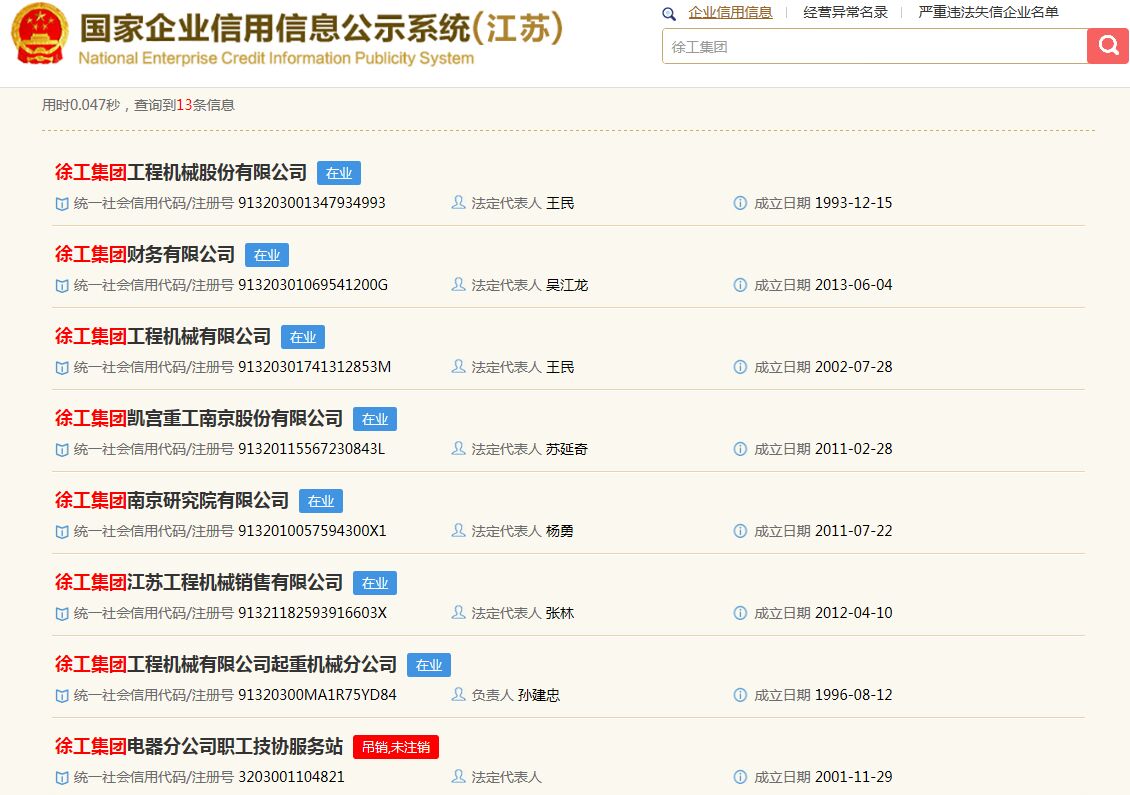Click the info icon beside 成立日期 2013-06-04
This screenshot has height=795, width=1130.
coord(740,285)
